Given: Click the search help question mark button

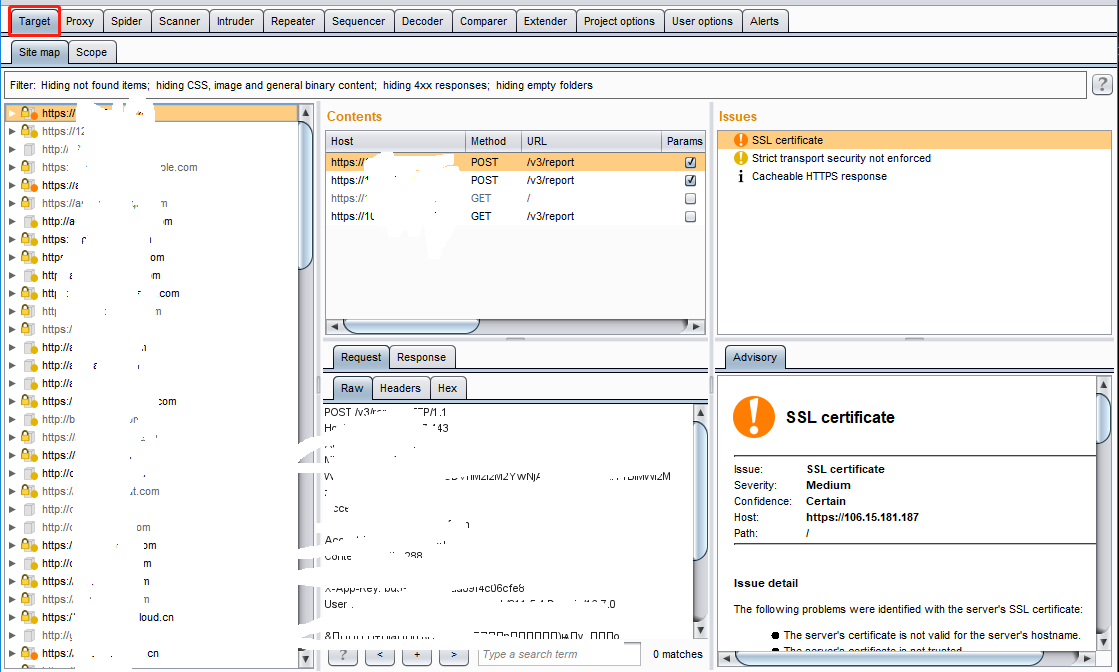Looking at the screenshot, I should point(342,655).
